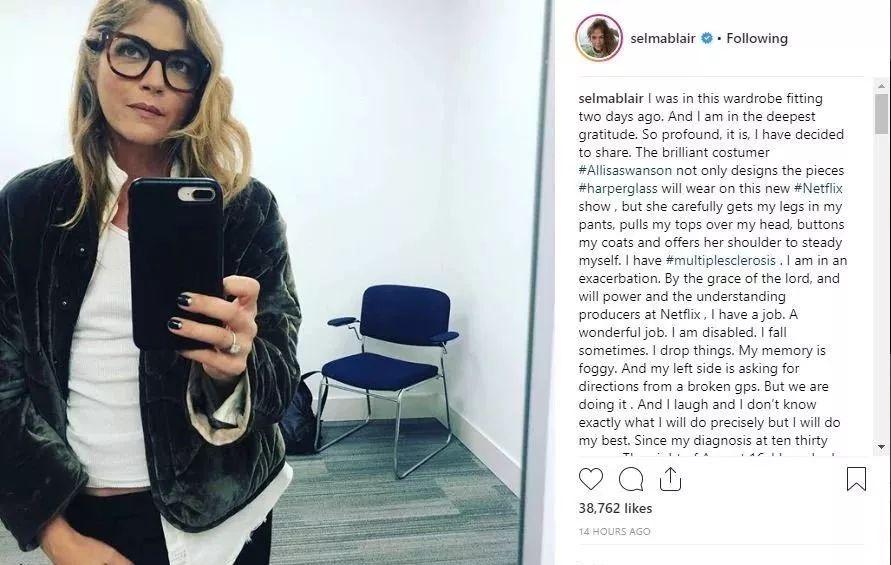891x565 pixels.
Task: Open selmablair username in header
Action: pyautogui.click(x=663, y=38)
